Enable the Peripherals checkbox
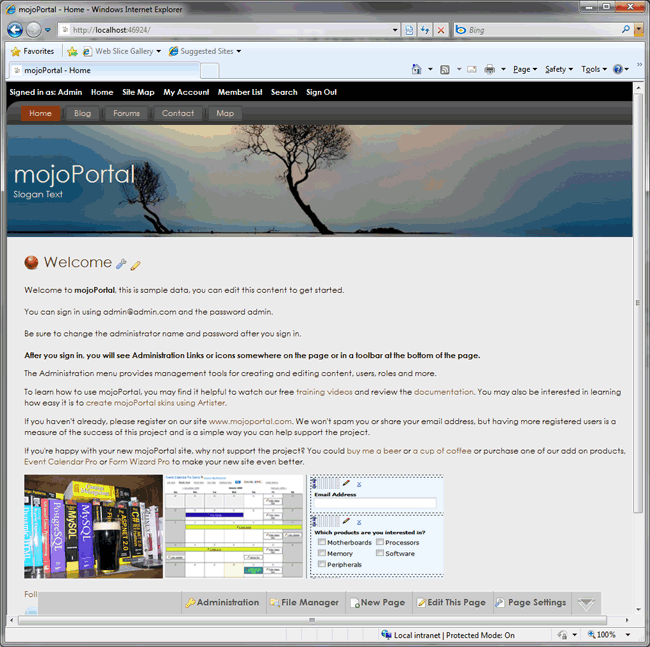This screenshot has width=650, height=647. pyautogui.click(x=321, y=564)
